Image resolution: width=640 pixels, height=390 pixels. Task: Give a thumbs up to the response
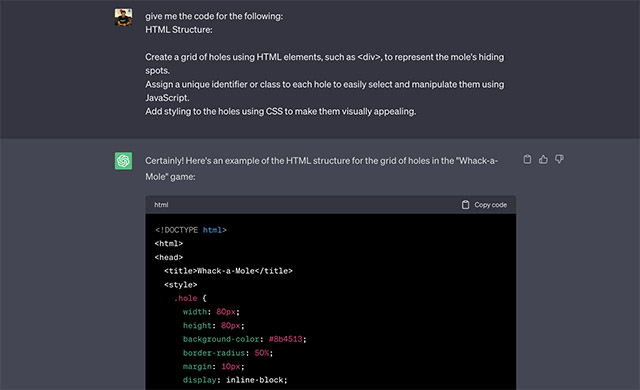[x=543, y=159]
